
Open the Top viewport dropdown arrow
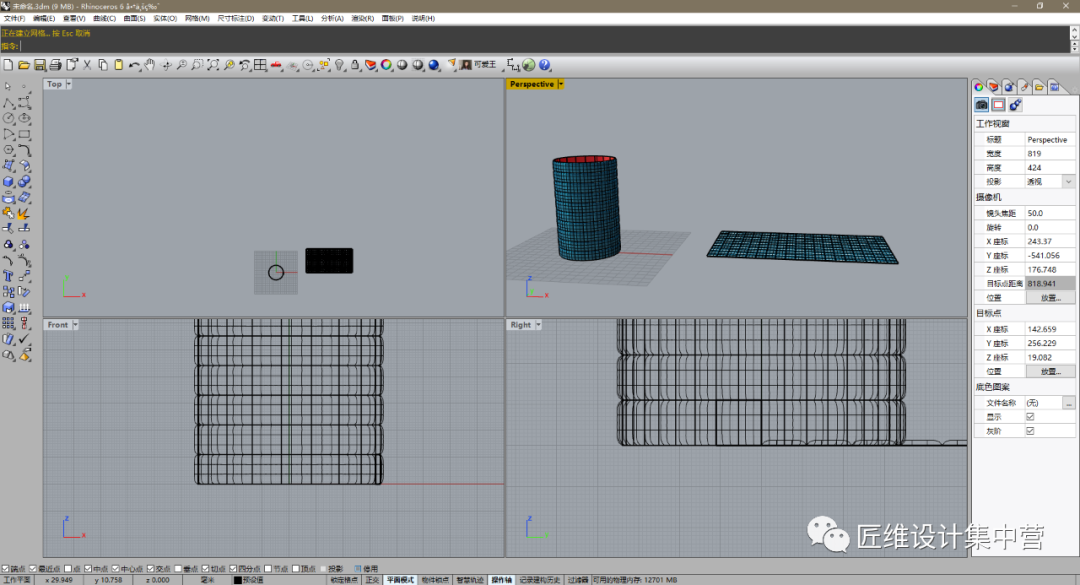[x=68, y=84]
